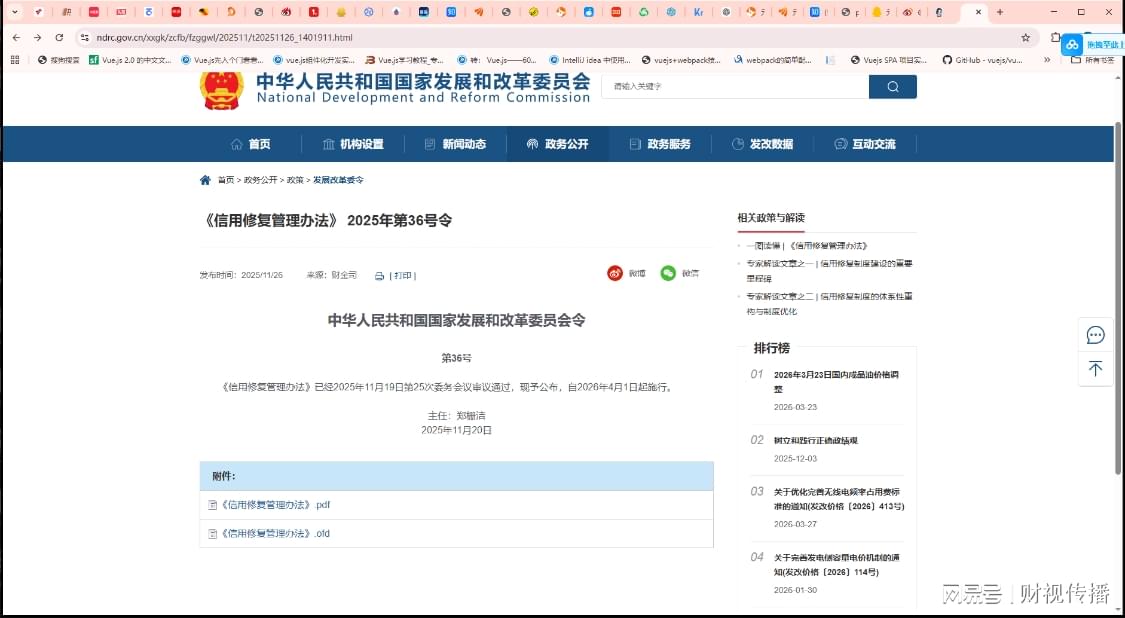Bookmark this page with the star icon

(x=1025, y=37)
